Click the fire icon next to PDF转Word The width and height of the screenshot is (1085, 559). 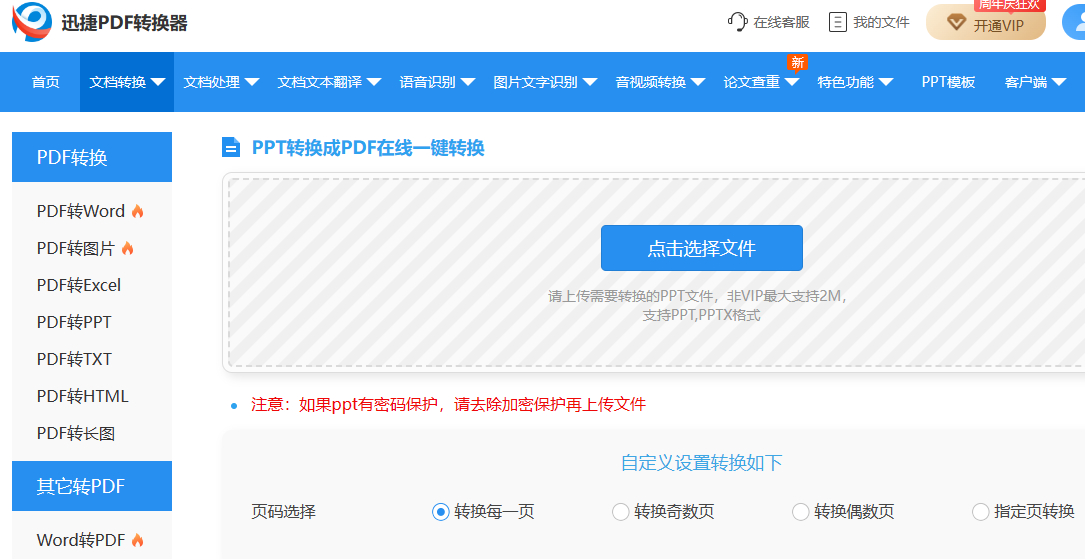138,211
